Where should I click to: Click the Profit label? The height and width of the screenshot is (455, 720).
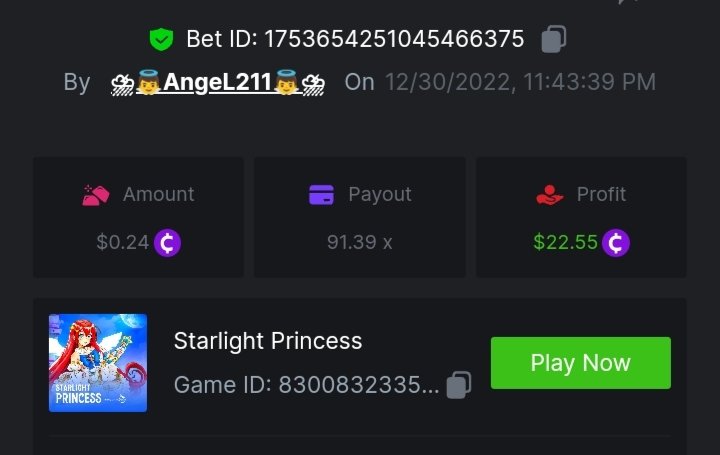click(x=601, y=194)
